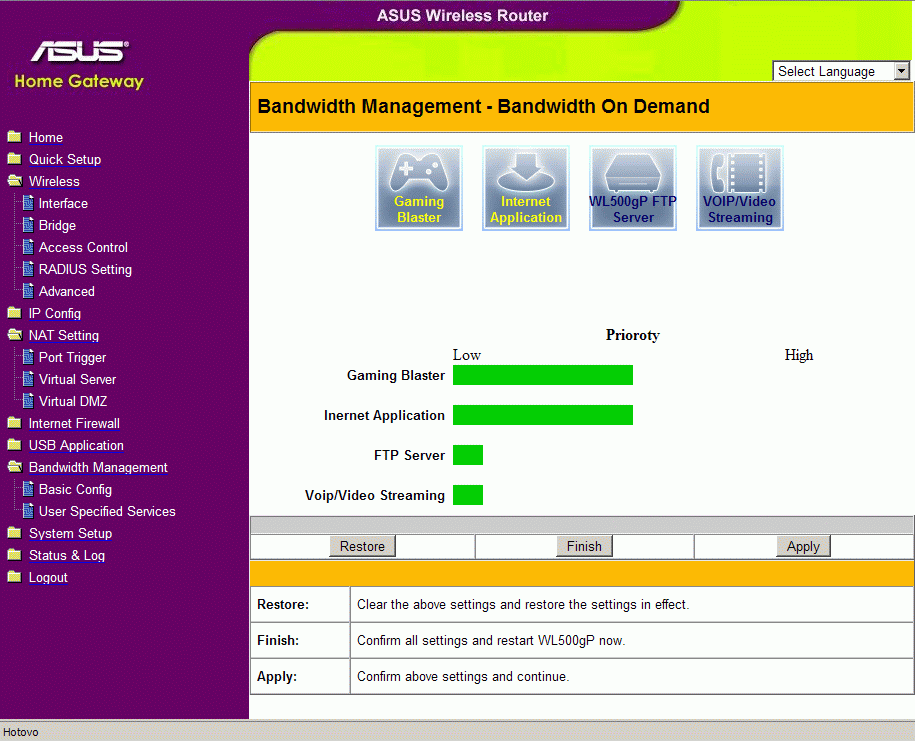Open the Interface wireless page
Viewport: 915px width, 741px height.
[x=63, y=204]
